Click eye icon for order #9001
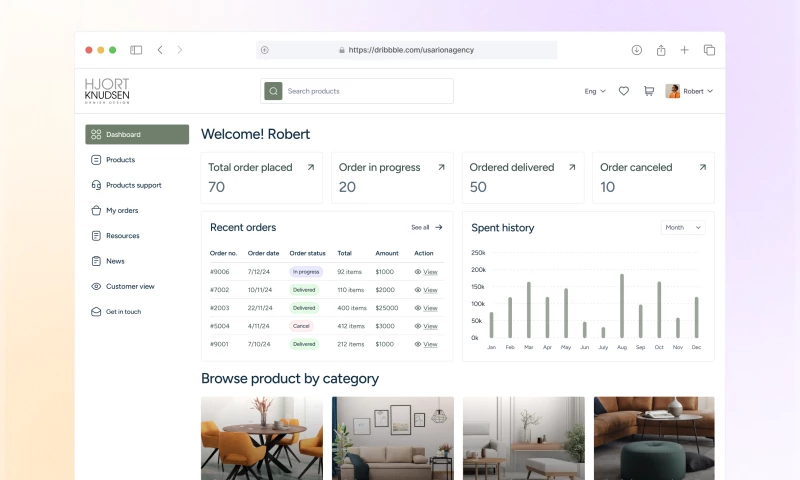This screenshot has height=480, width=800. pos(418,344)
